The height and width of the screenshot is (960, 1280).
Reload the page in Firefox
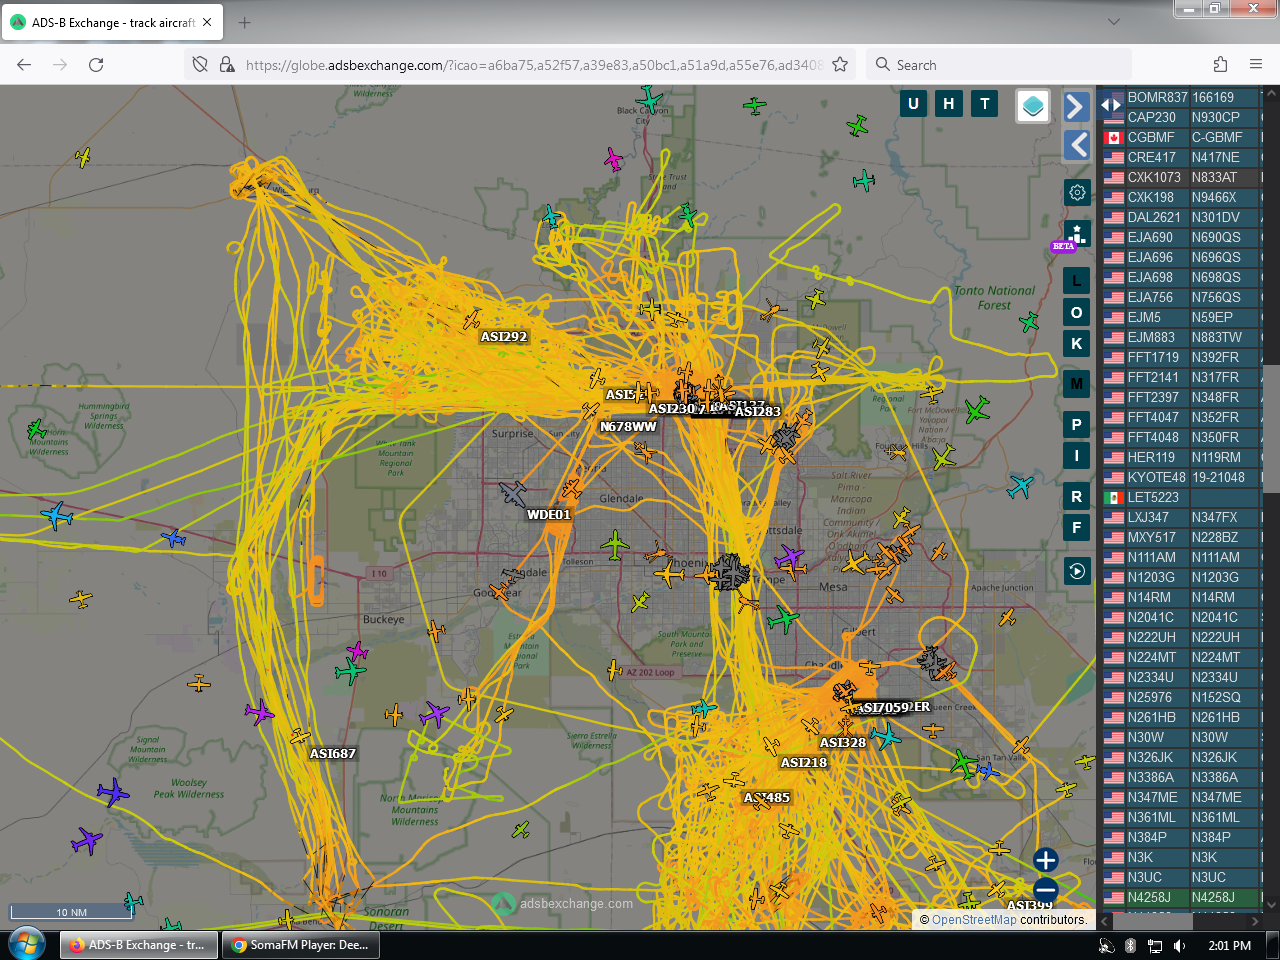(96, 64)
